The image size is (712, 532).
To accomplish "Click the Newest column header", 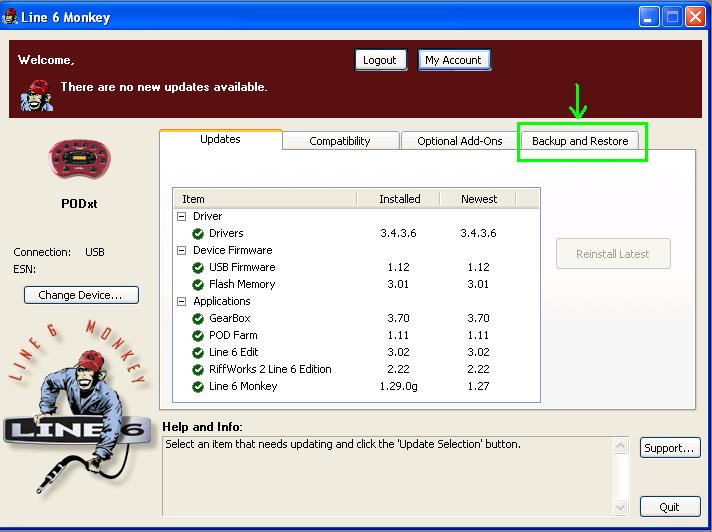I will [478, 199].
